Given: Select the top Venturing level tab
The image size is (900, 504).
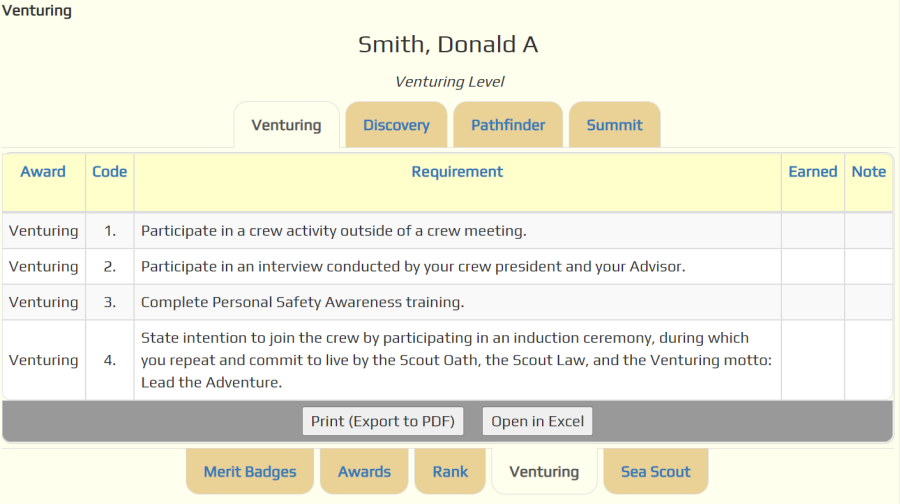Looking at the screenshot, I should pos(286,125).
